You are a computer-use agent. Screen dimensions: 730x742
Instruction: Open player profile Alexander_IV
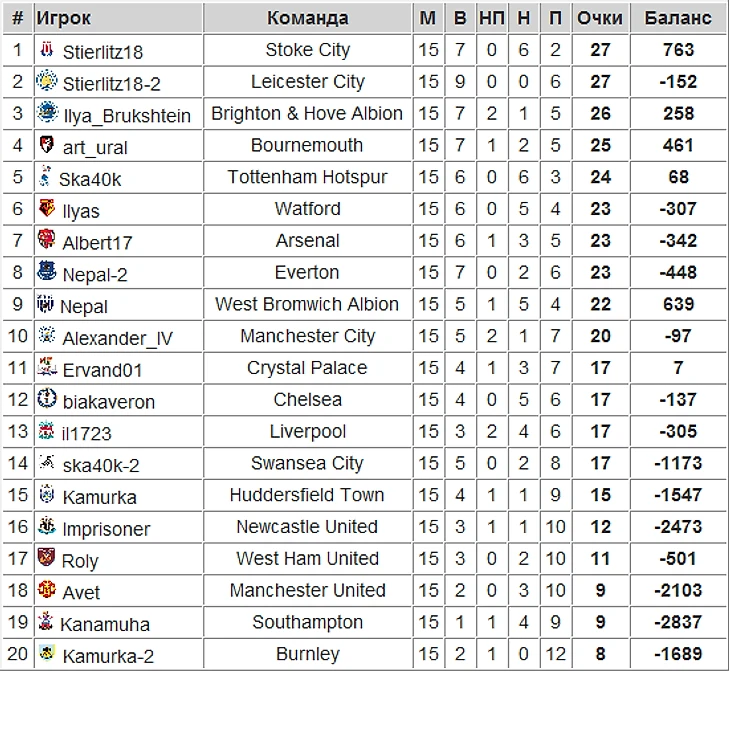[x=117, y=338]
